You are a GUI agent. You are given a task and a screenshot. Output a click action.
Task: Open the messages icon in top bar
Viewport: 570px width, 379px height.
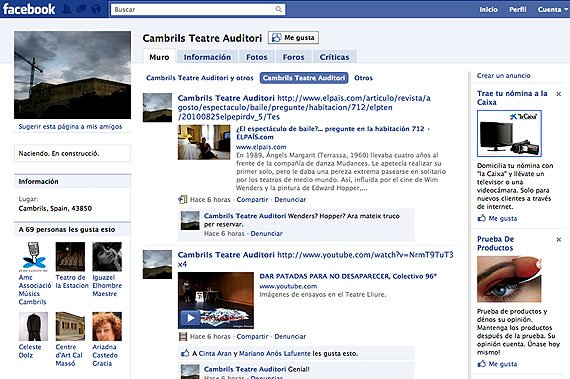coord(81,9)
